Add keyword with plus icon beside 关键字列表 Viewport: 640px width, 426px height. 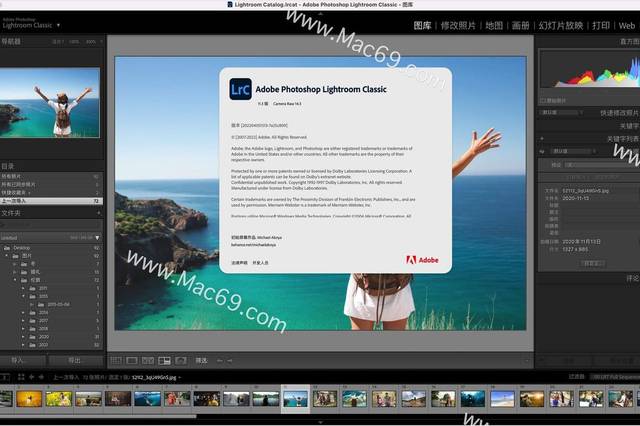[x=542, y=139]
